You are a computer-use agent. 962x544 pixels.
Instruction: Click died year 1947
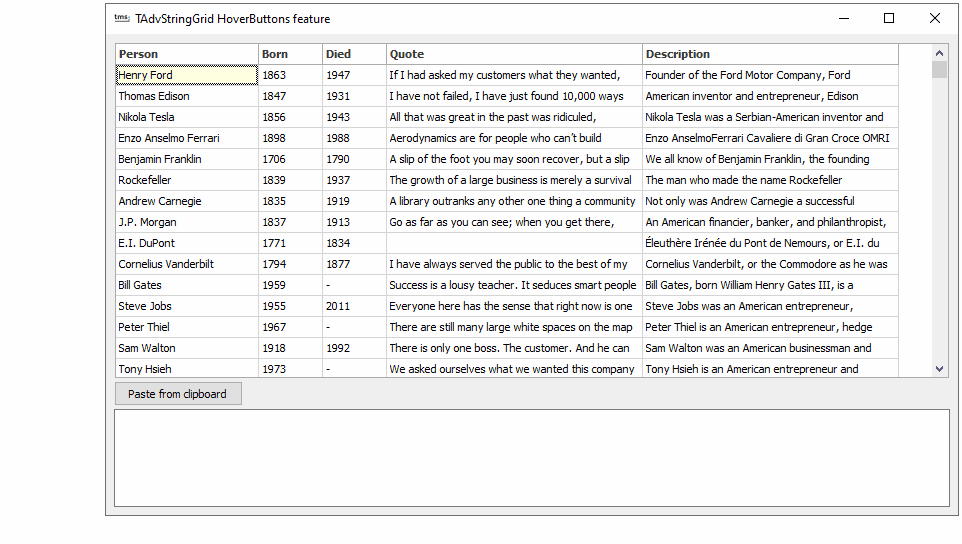[x=354, y=75]
